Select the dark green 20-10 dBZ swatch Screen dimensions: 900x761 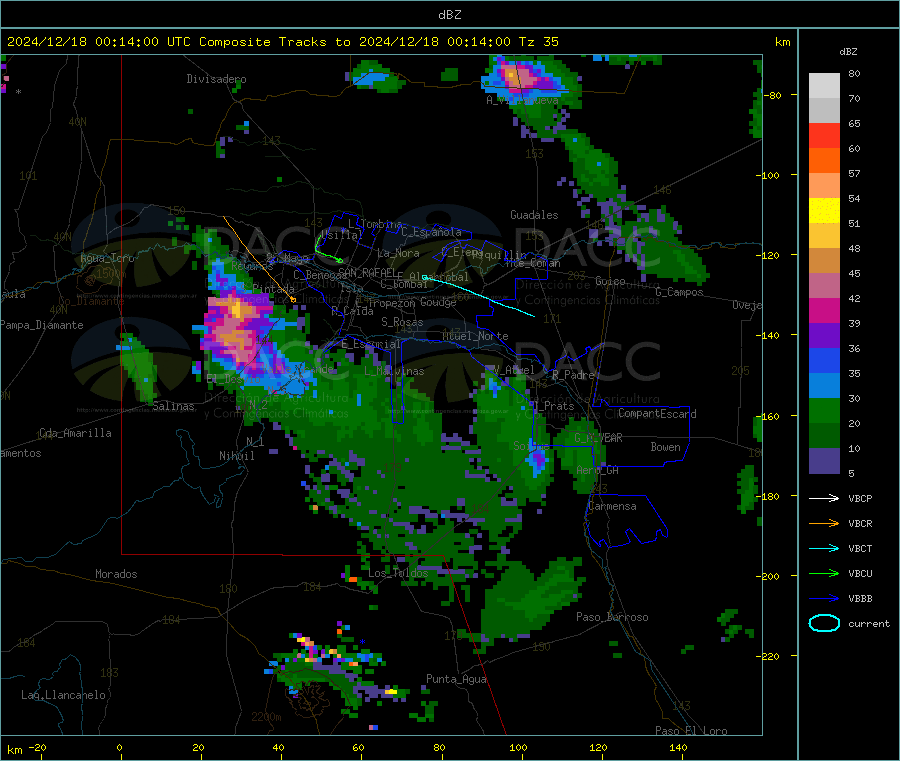824,436
